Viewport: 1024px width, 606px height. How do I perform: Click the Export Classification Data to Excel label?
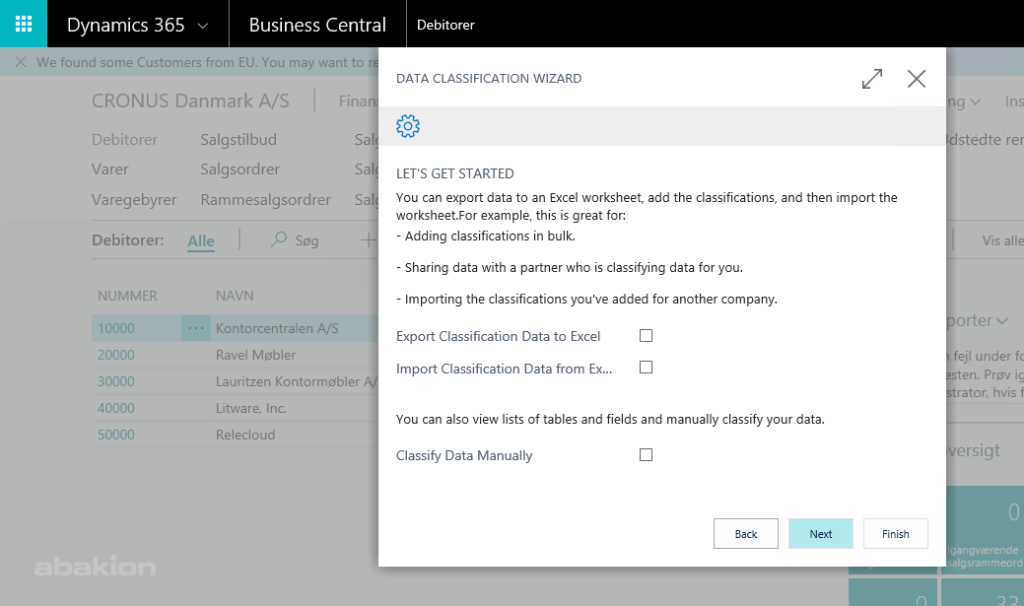pos(498,336)
